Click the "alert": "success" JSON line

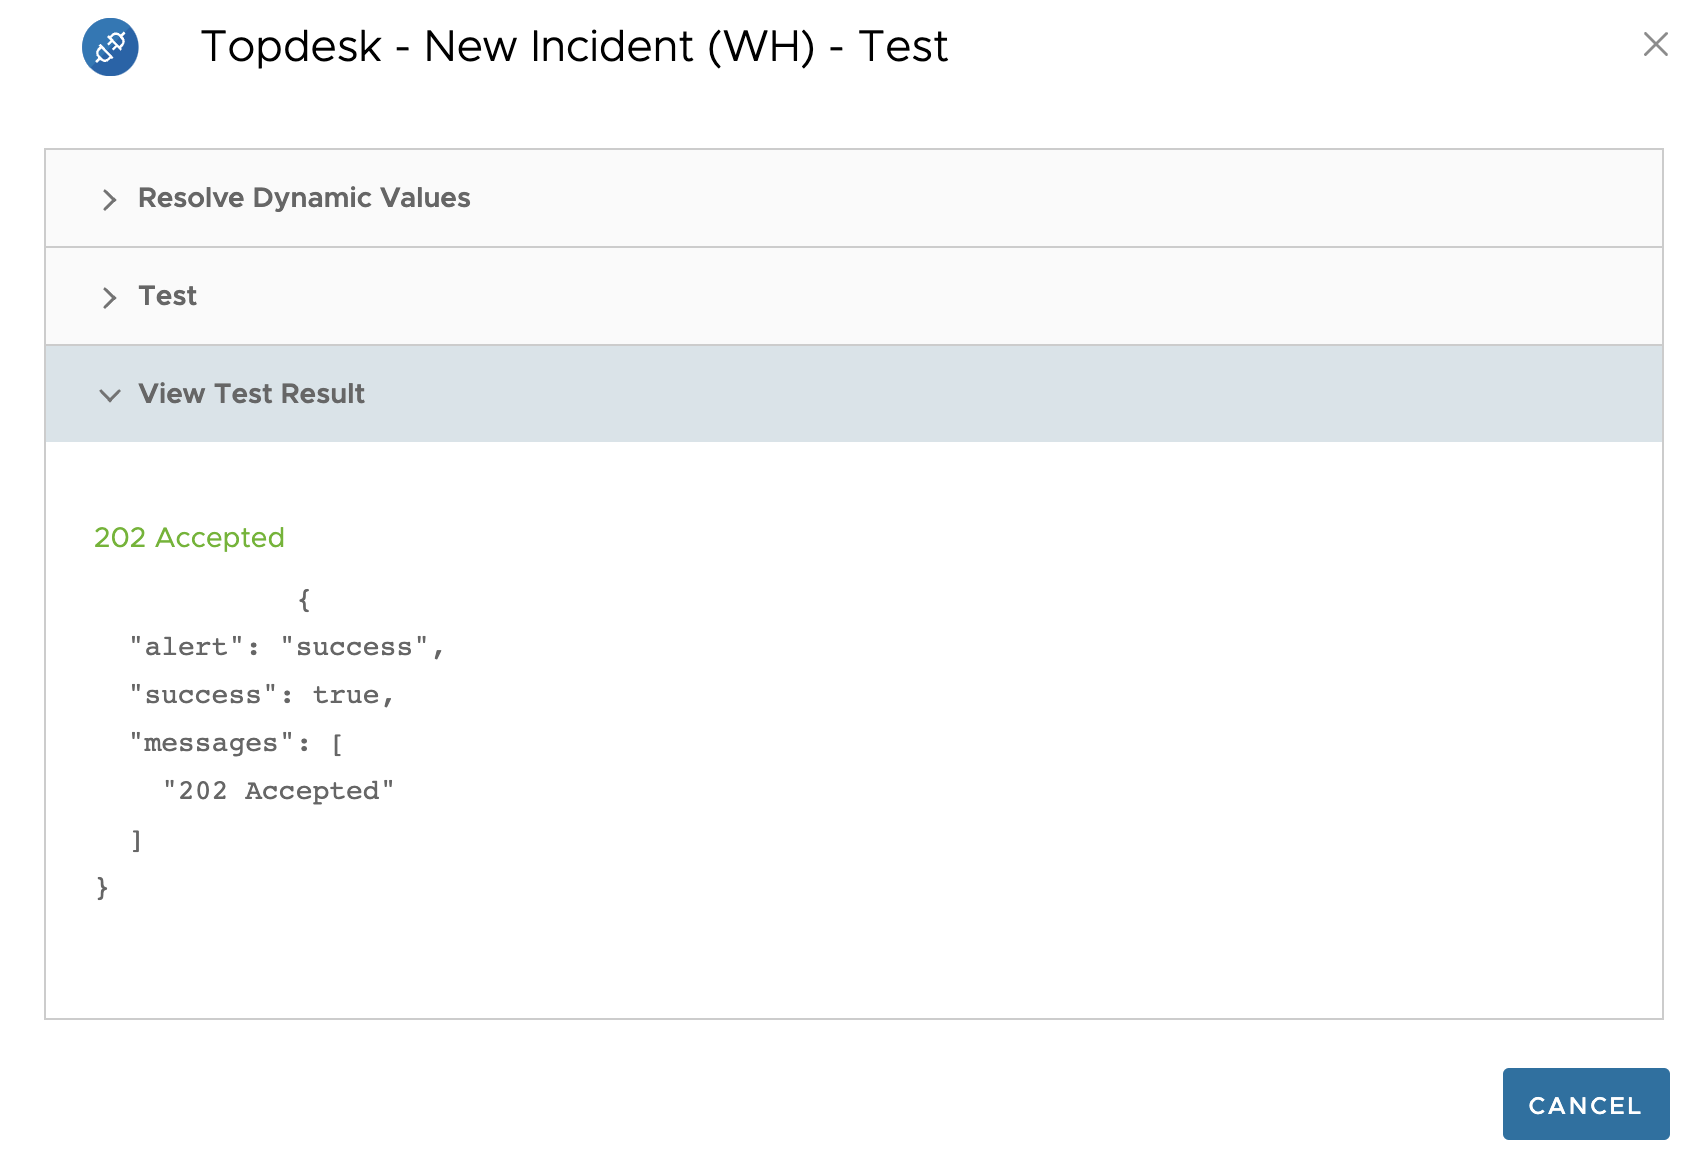click(x=286, y=647)
